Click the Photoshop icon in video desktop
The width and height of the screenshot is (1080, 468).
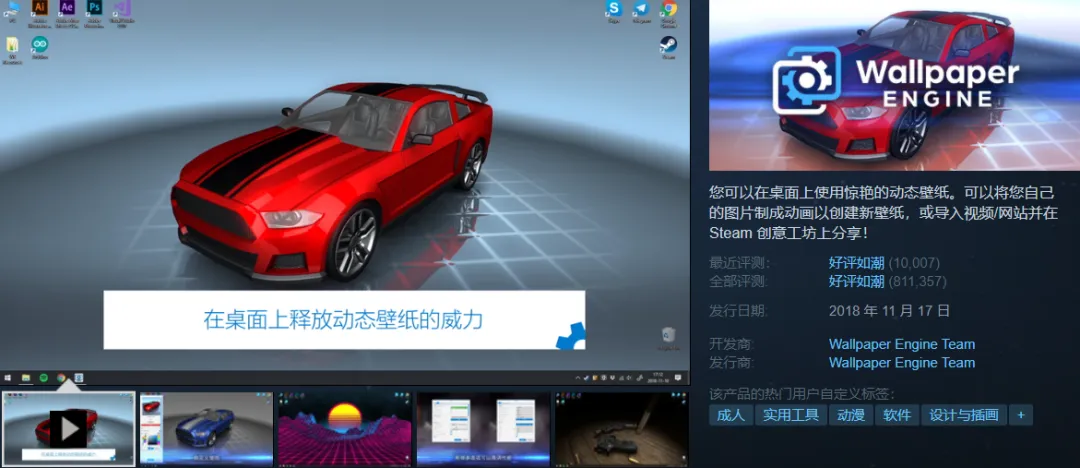[94, 8]
